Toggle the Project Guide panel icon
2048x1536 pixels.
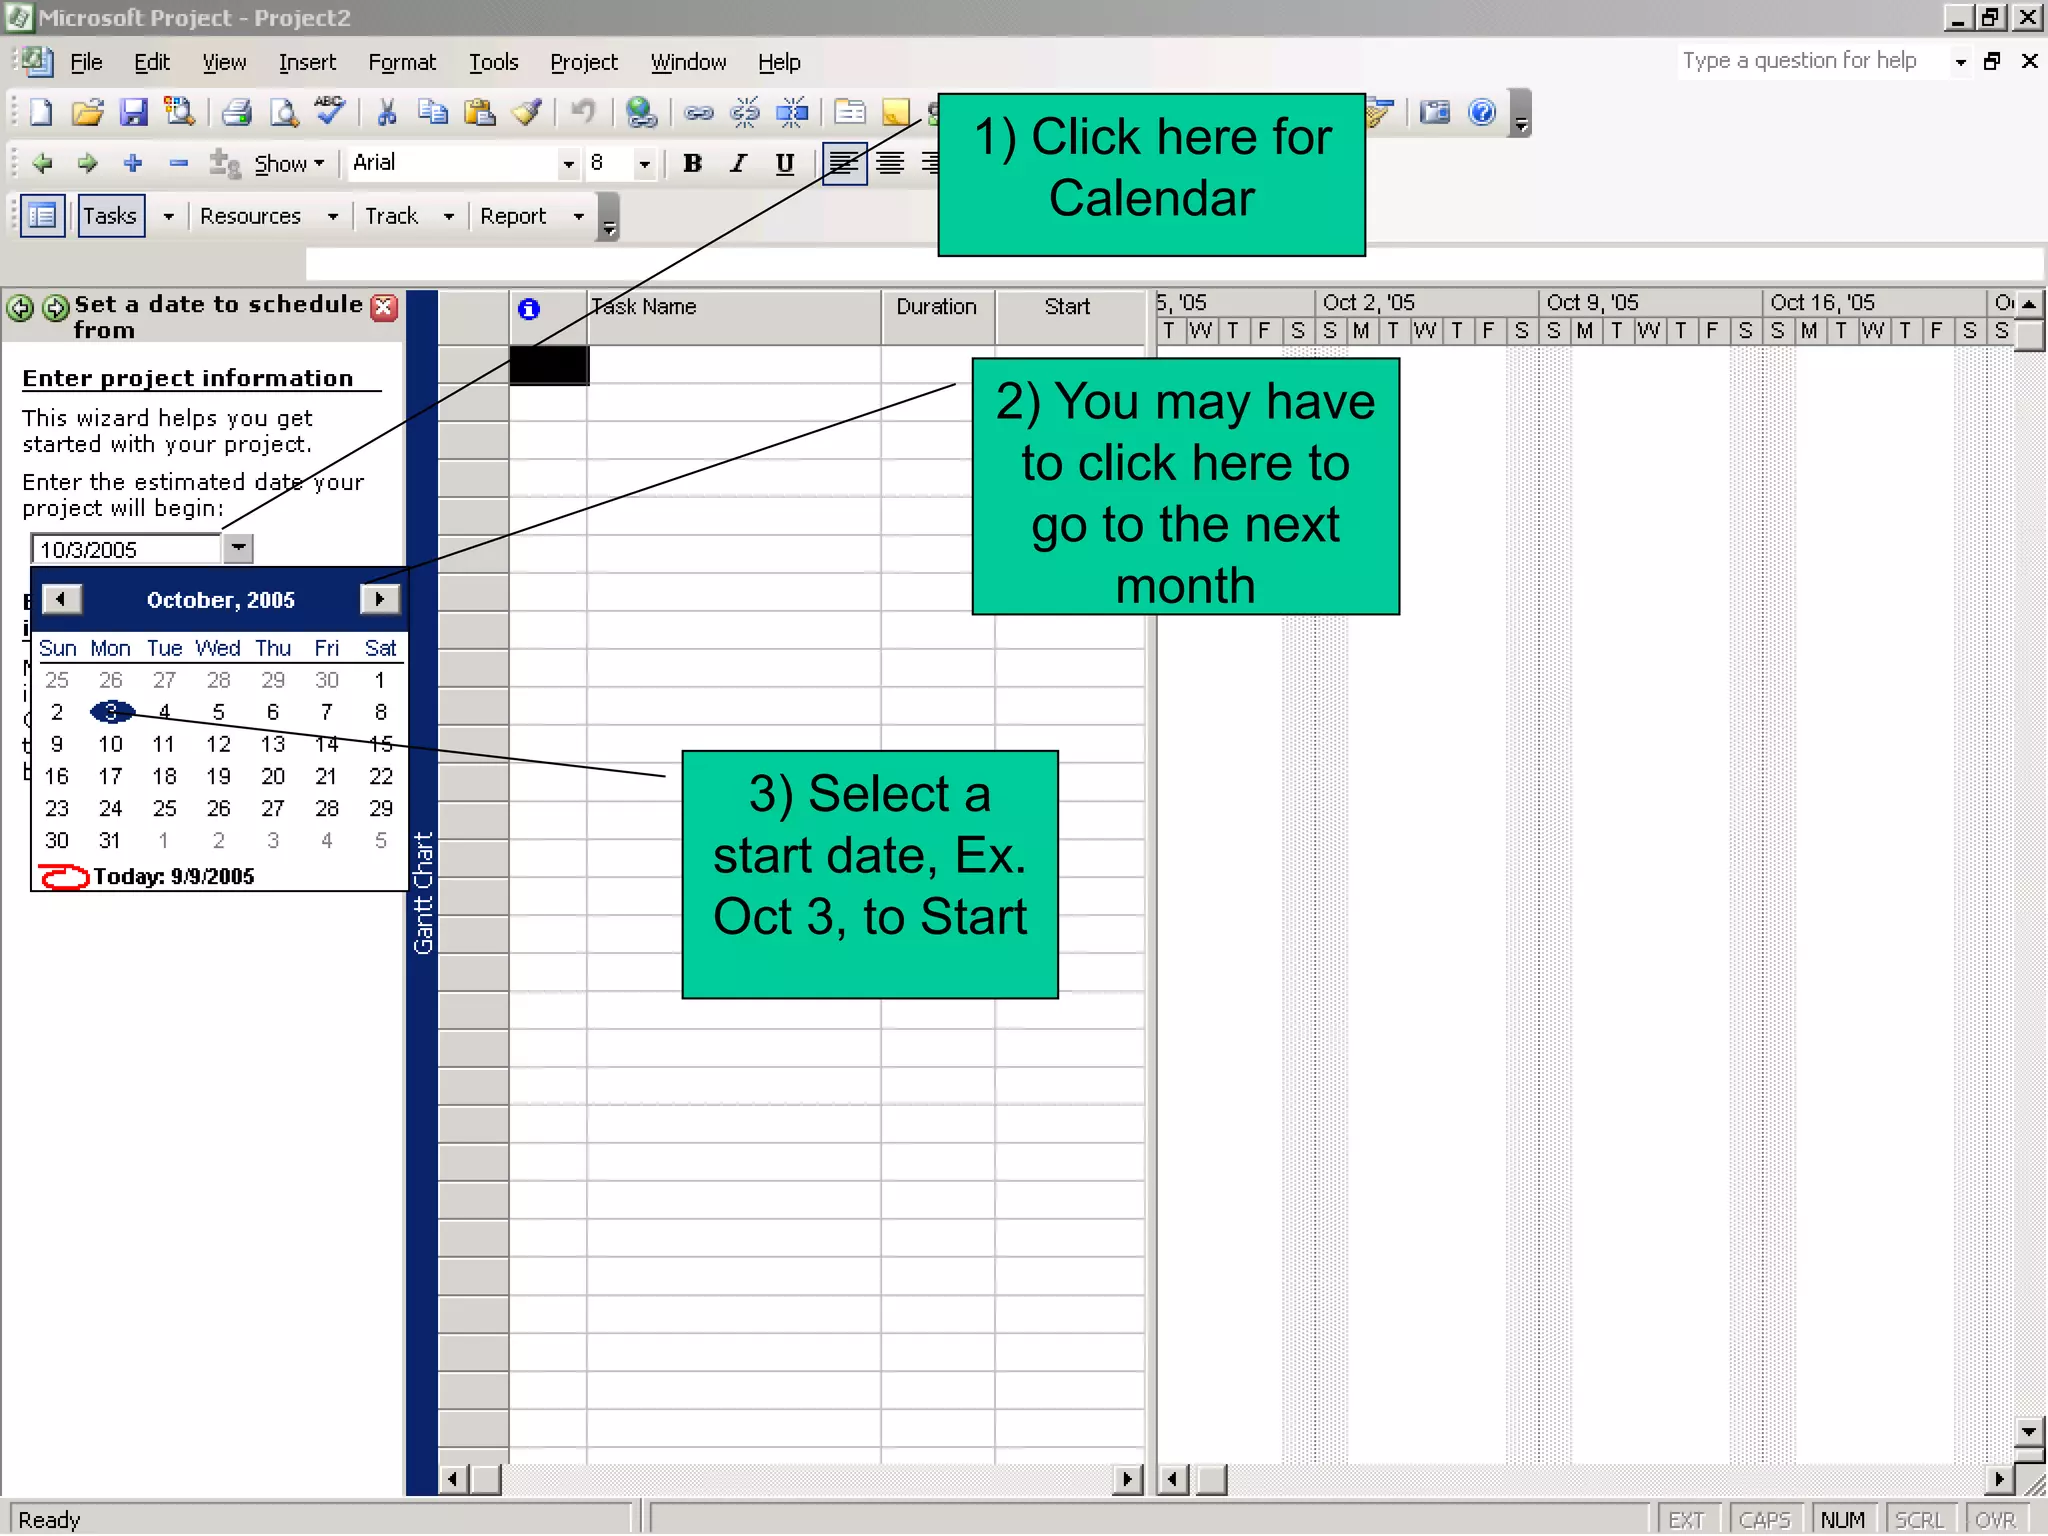pyautogui.click(x=42, y=216)
